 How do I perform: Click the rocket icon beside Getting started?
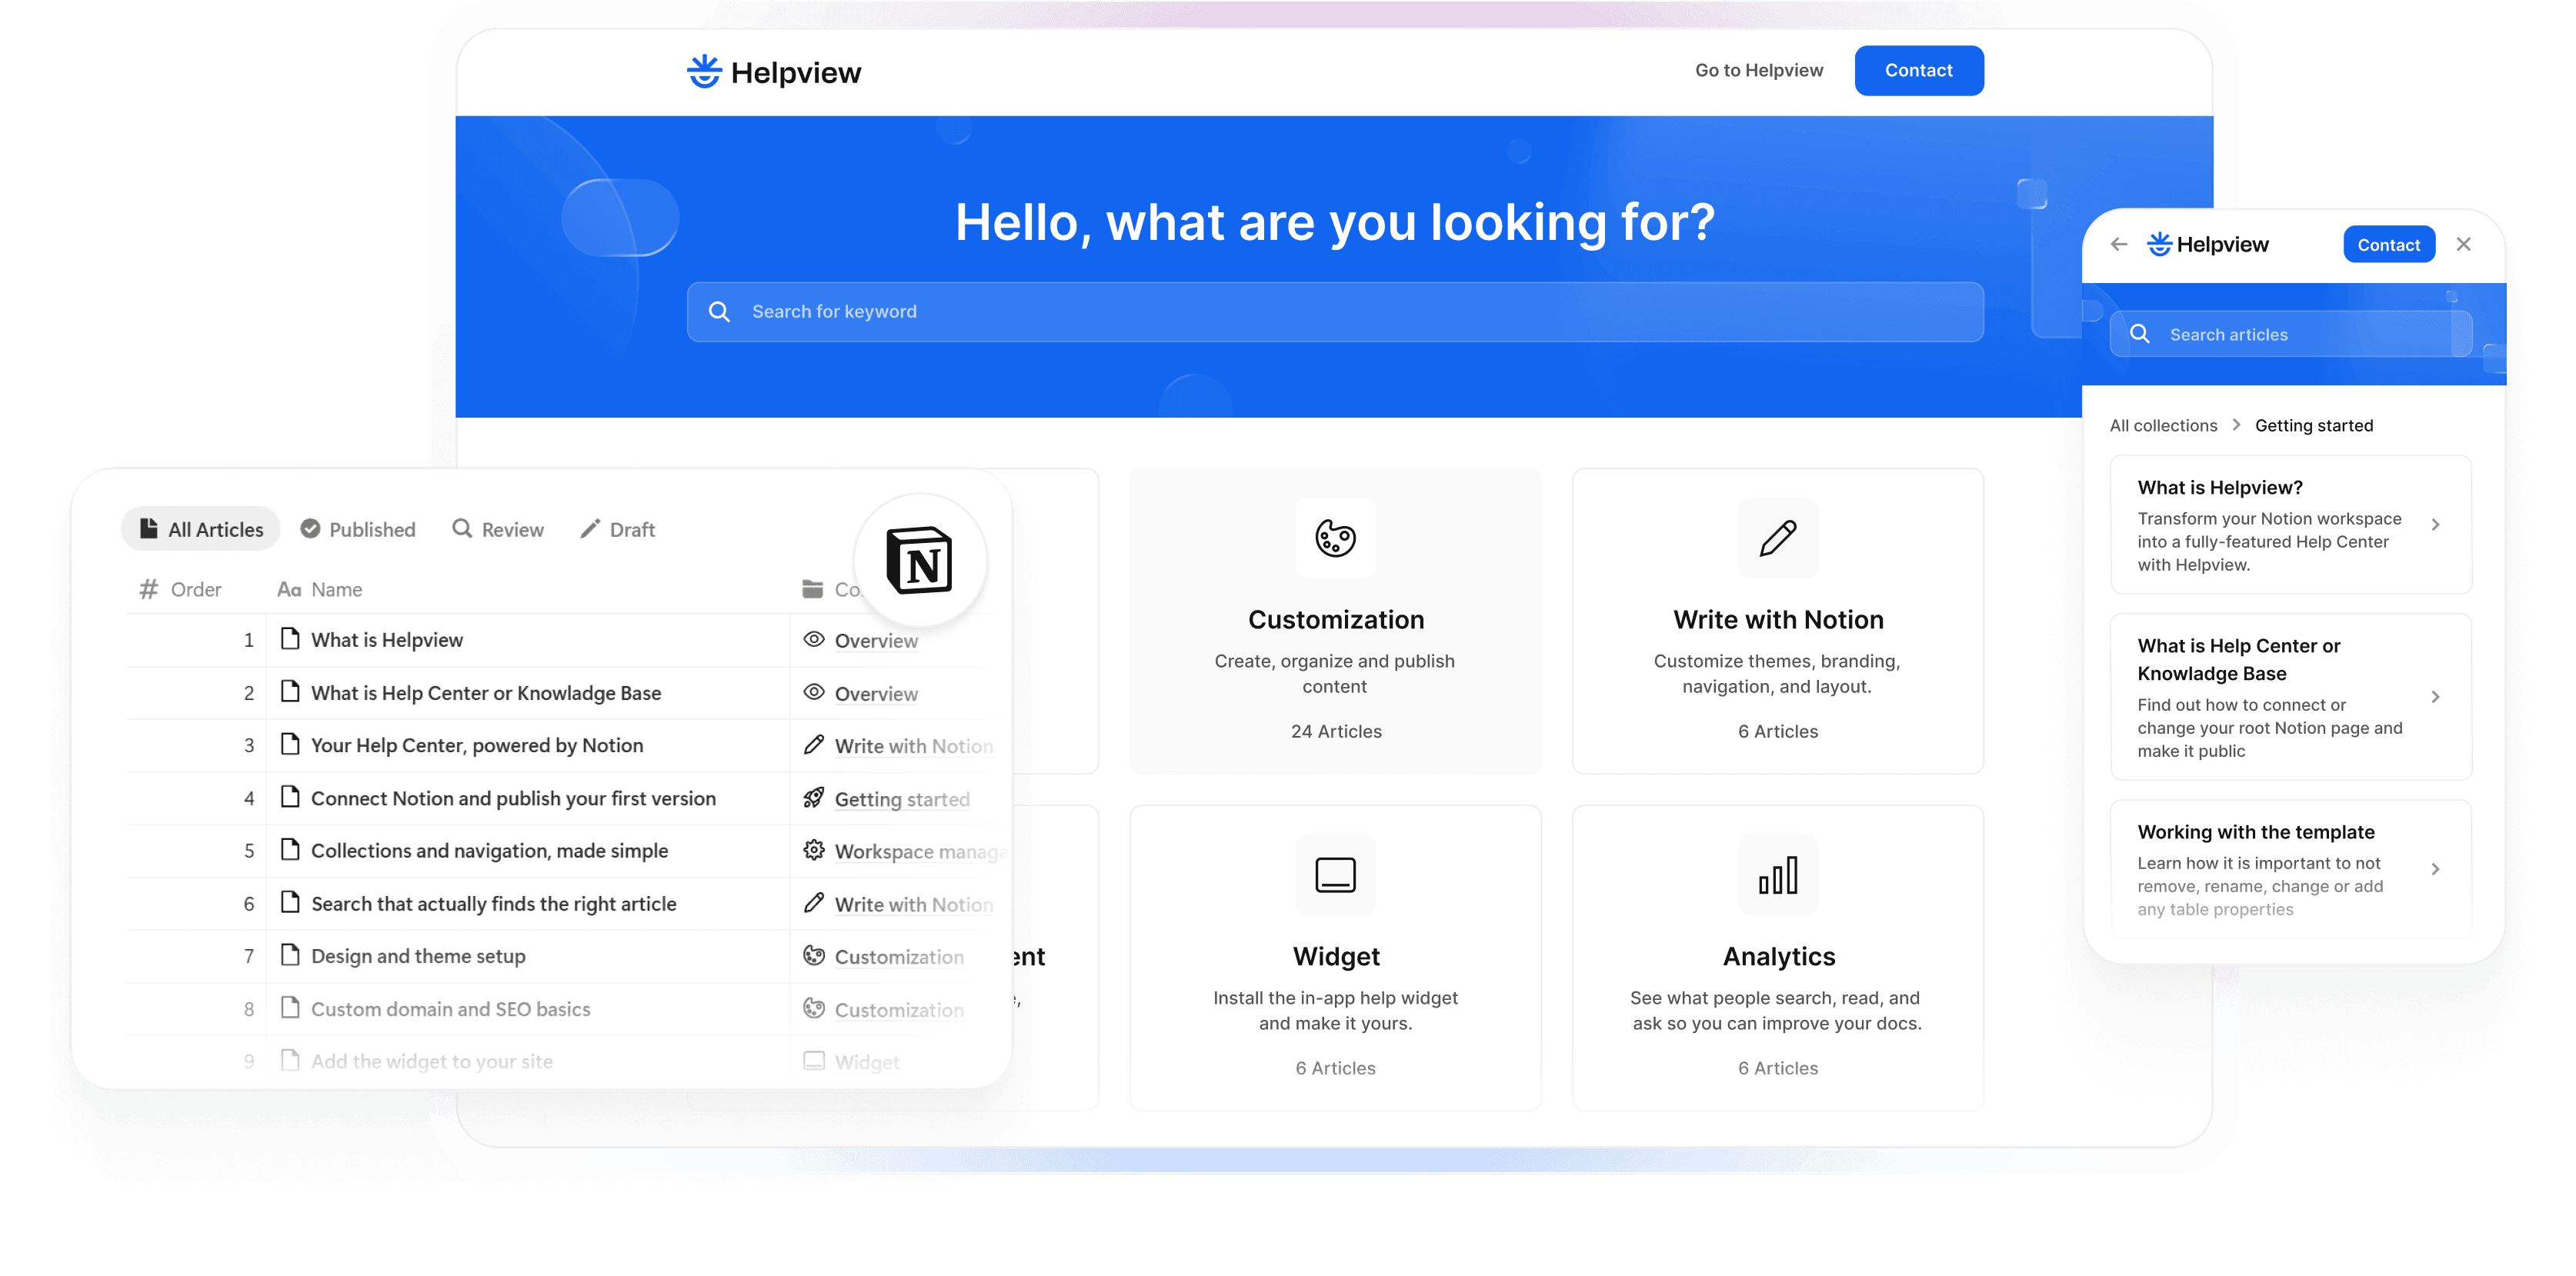tap(813, 798)
